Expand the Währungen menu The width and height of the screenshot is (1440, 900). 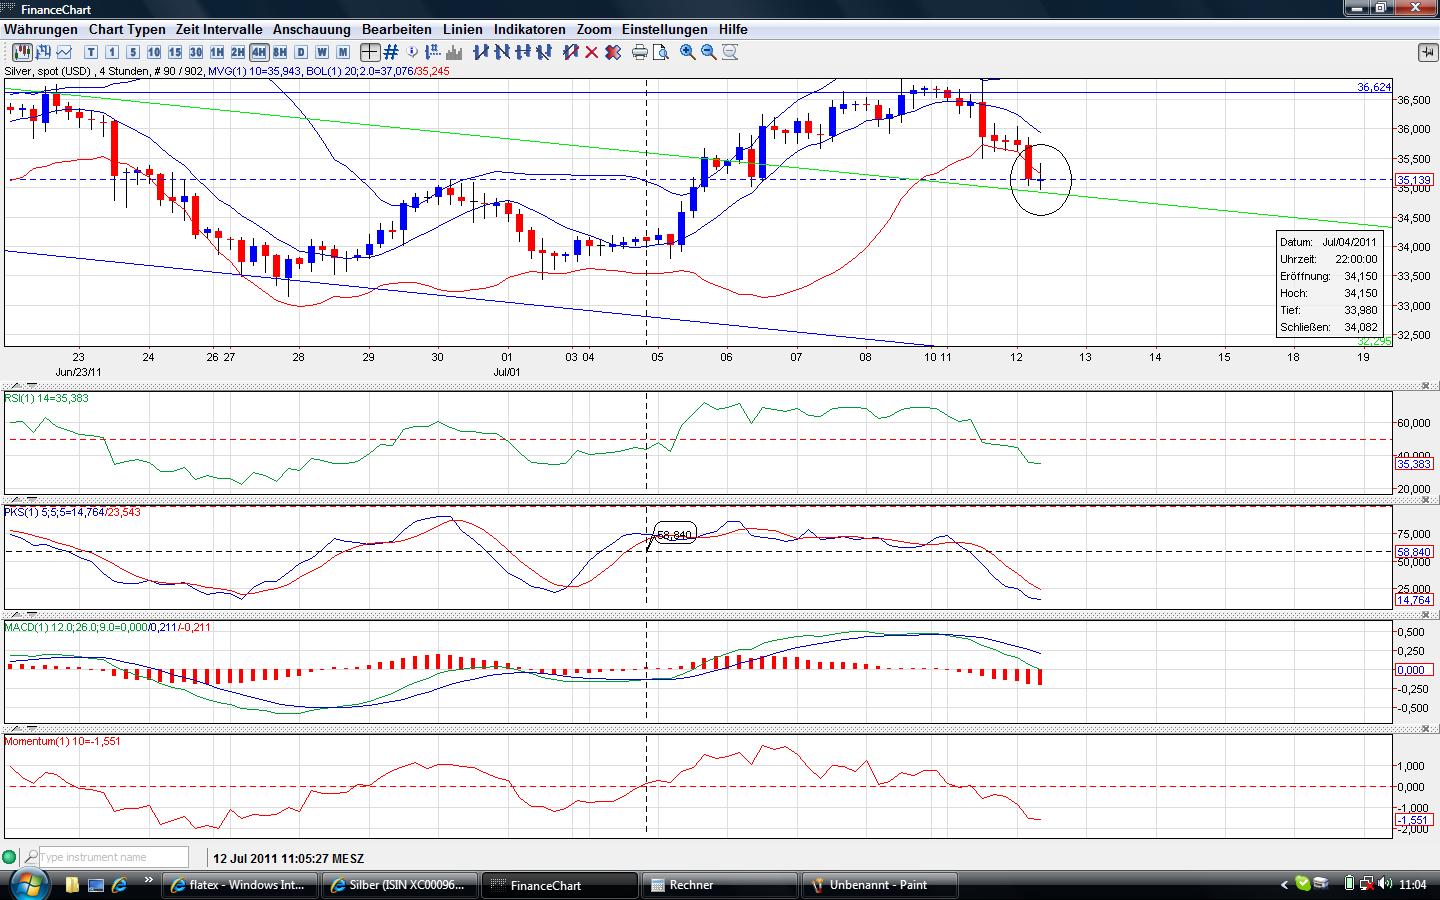coord(40,29)
